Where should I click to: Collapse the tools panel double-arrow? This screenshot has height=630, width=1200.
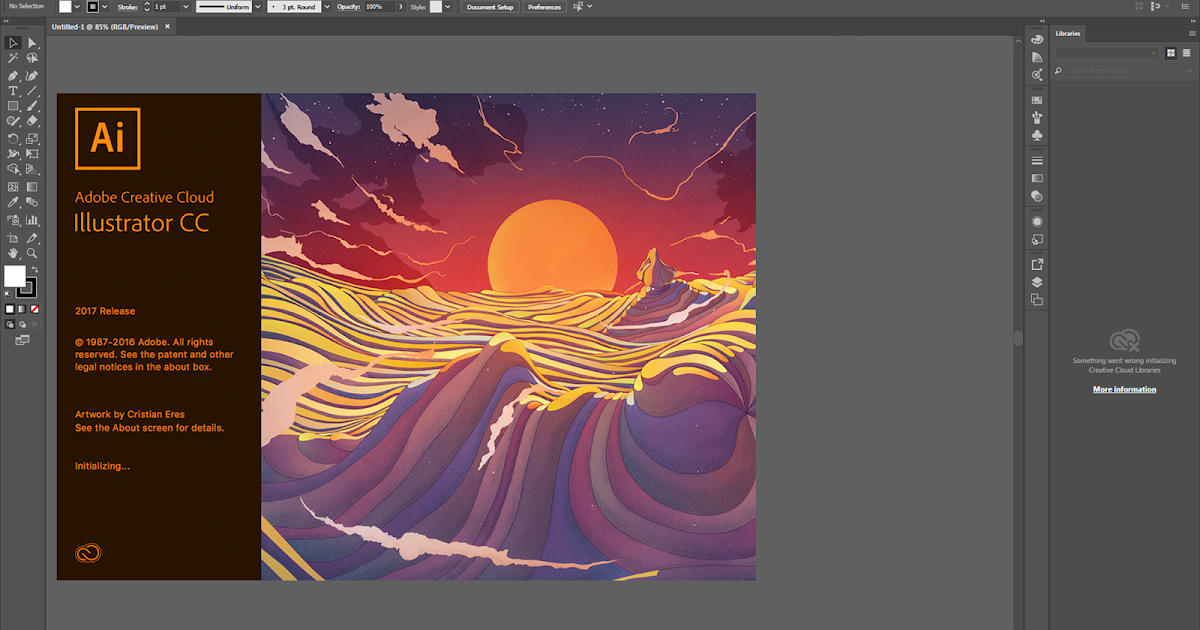click(x=7, y=23)
